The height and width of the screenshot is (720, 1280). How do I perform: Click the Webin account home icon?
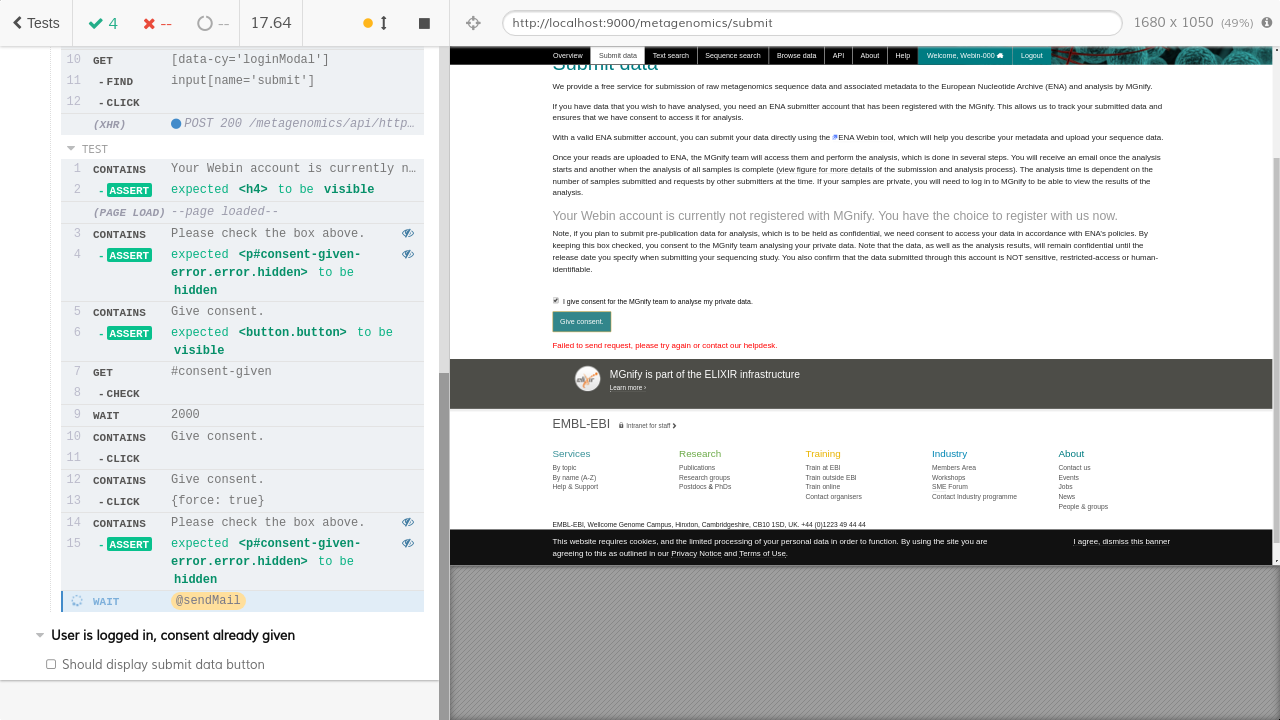[x=998, y=56]
